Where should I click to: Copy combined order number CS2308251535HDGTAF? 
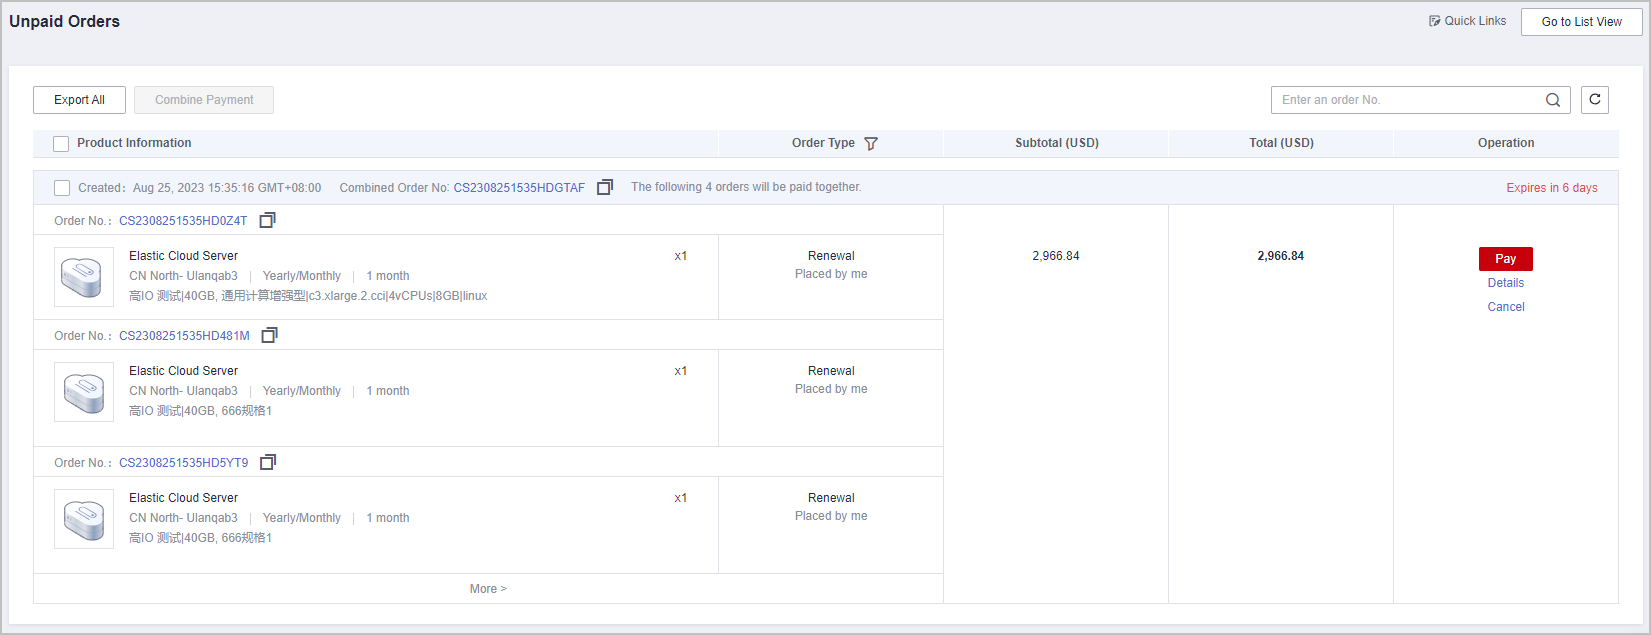click(x=604, y=188)
